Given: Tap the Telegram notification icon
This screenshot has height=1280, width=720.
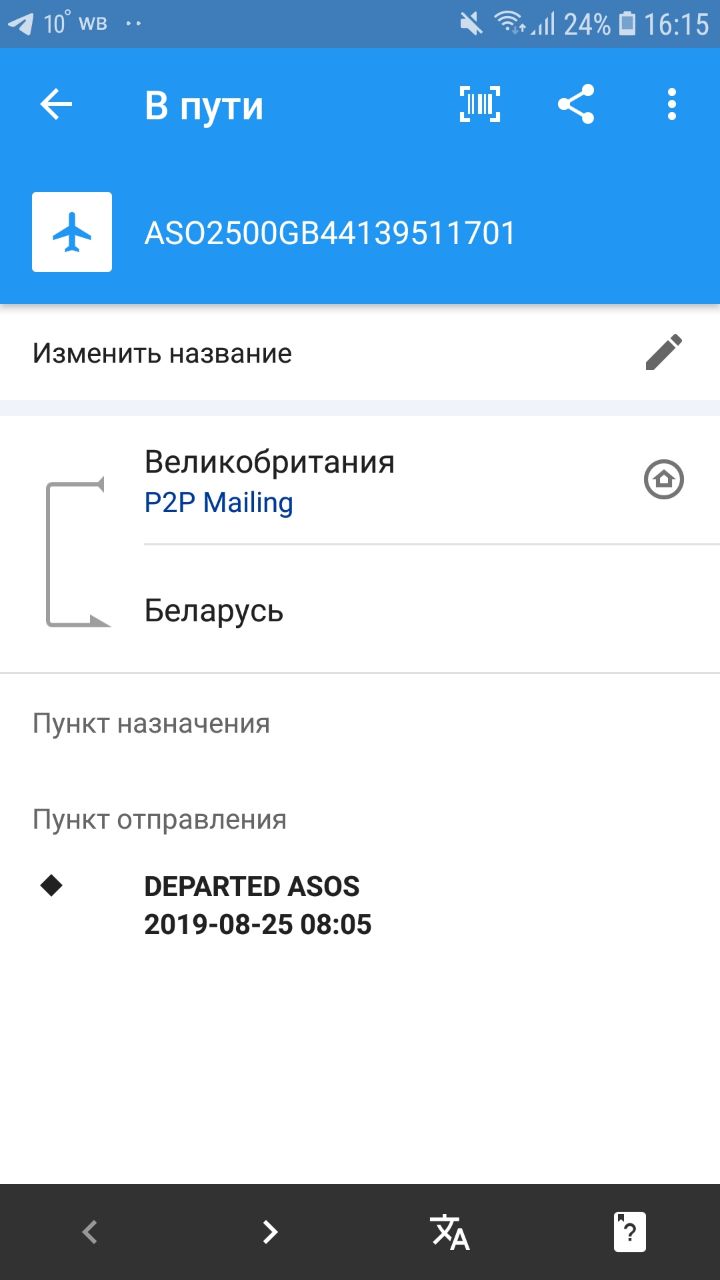Looking at the screenshot, I should 19,24.
